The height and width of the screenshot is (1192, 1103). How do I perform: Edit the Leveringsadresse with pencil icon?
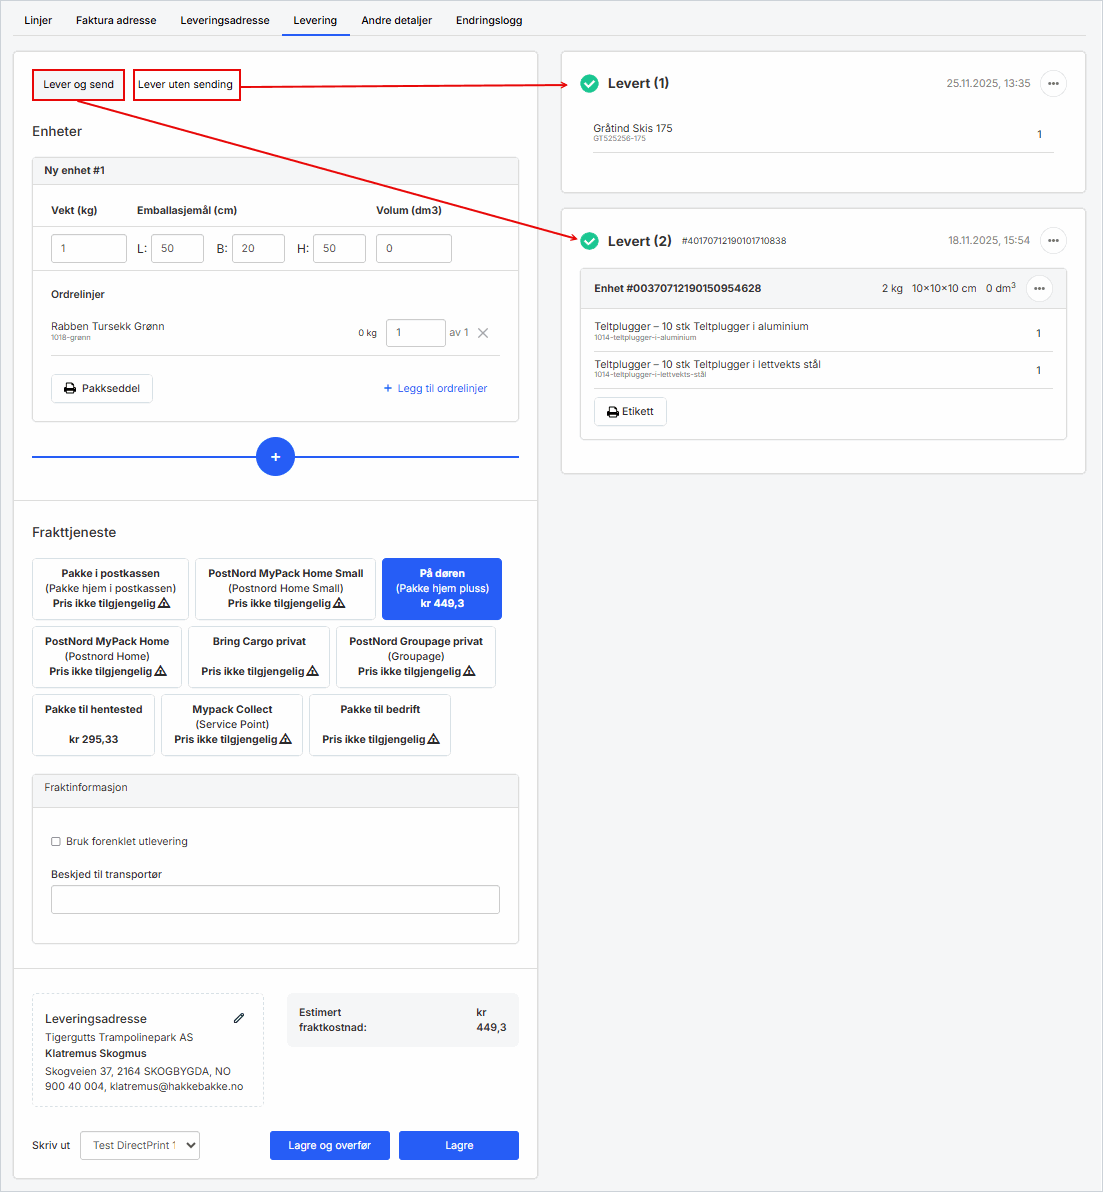point(239,1018)
